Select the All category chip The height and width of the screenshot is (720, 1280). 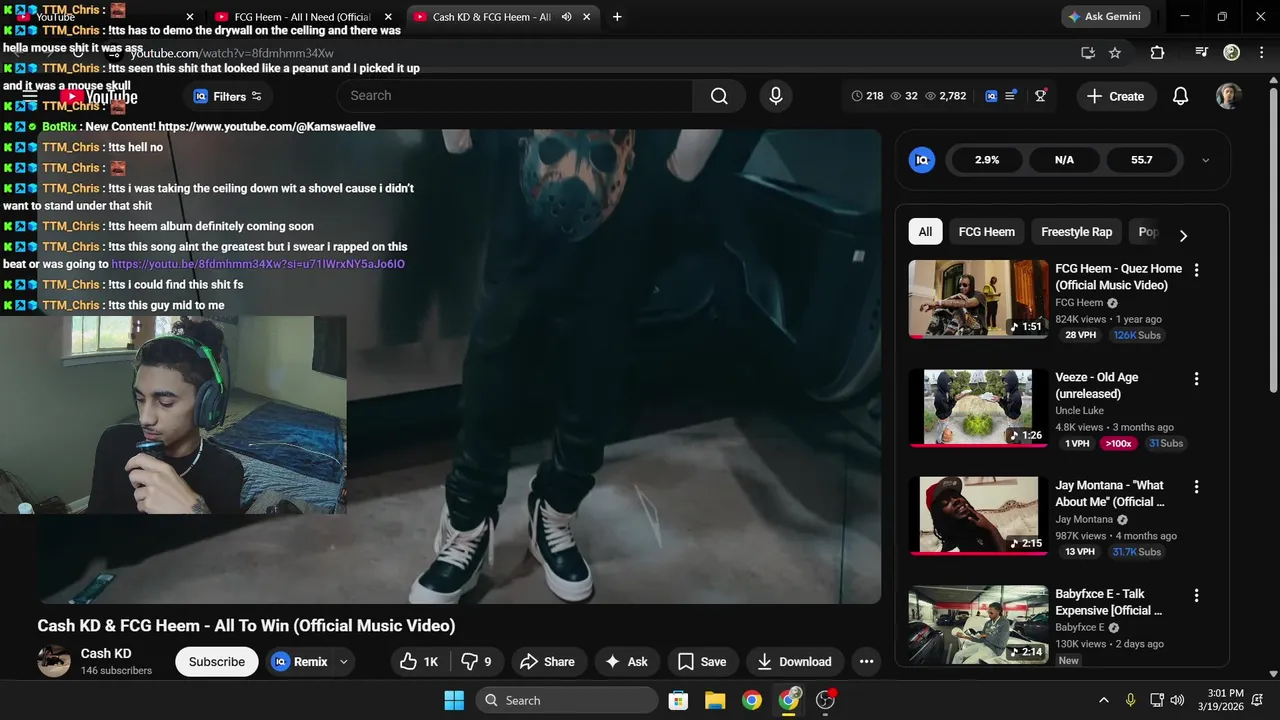pos(925,232)
